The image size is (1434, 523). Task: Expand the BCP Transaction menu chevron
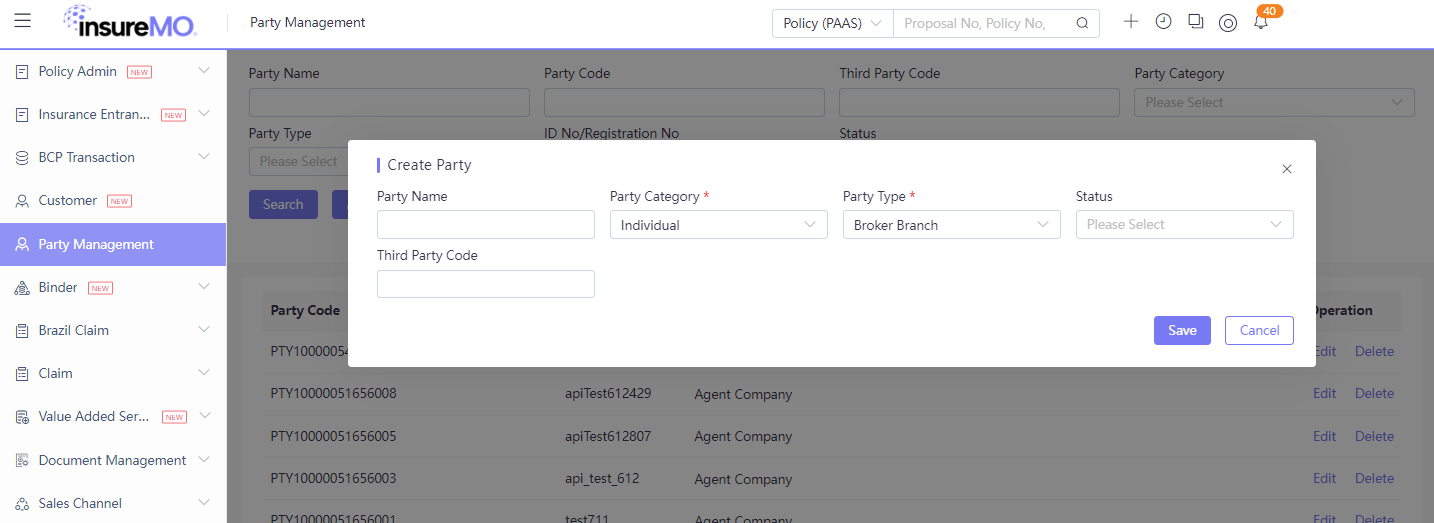pyautogui.click(x=204, y=157)
